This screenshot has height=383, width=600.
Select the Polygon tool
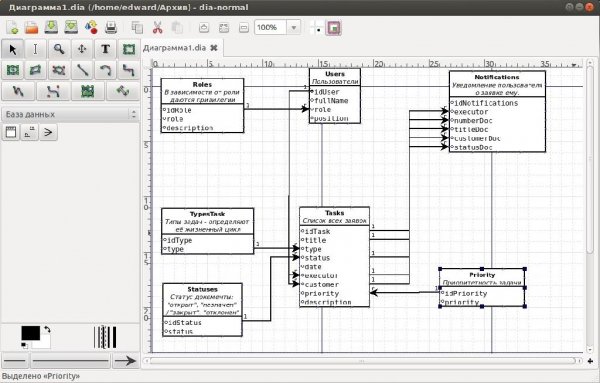click(36, 70)
